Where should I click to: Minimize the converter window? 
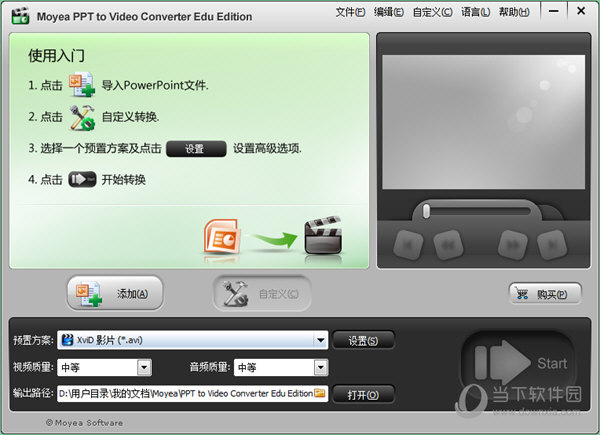(553, 11)
